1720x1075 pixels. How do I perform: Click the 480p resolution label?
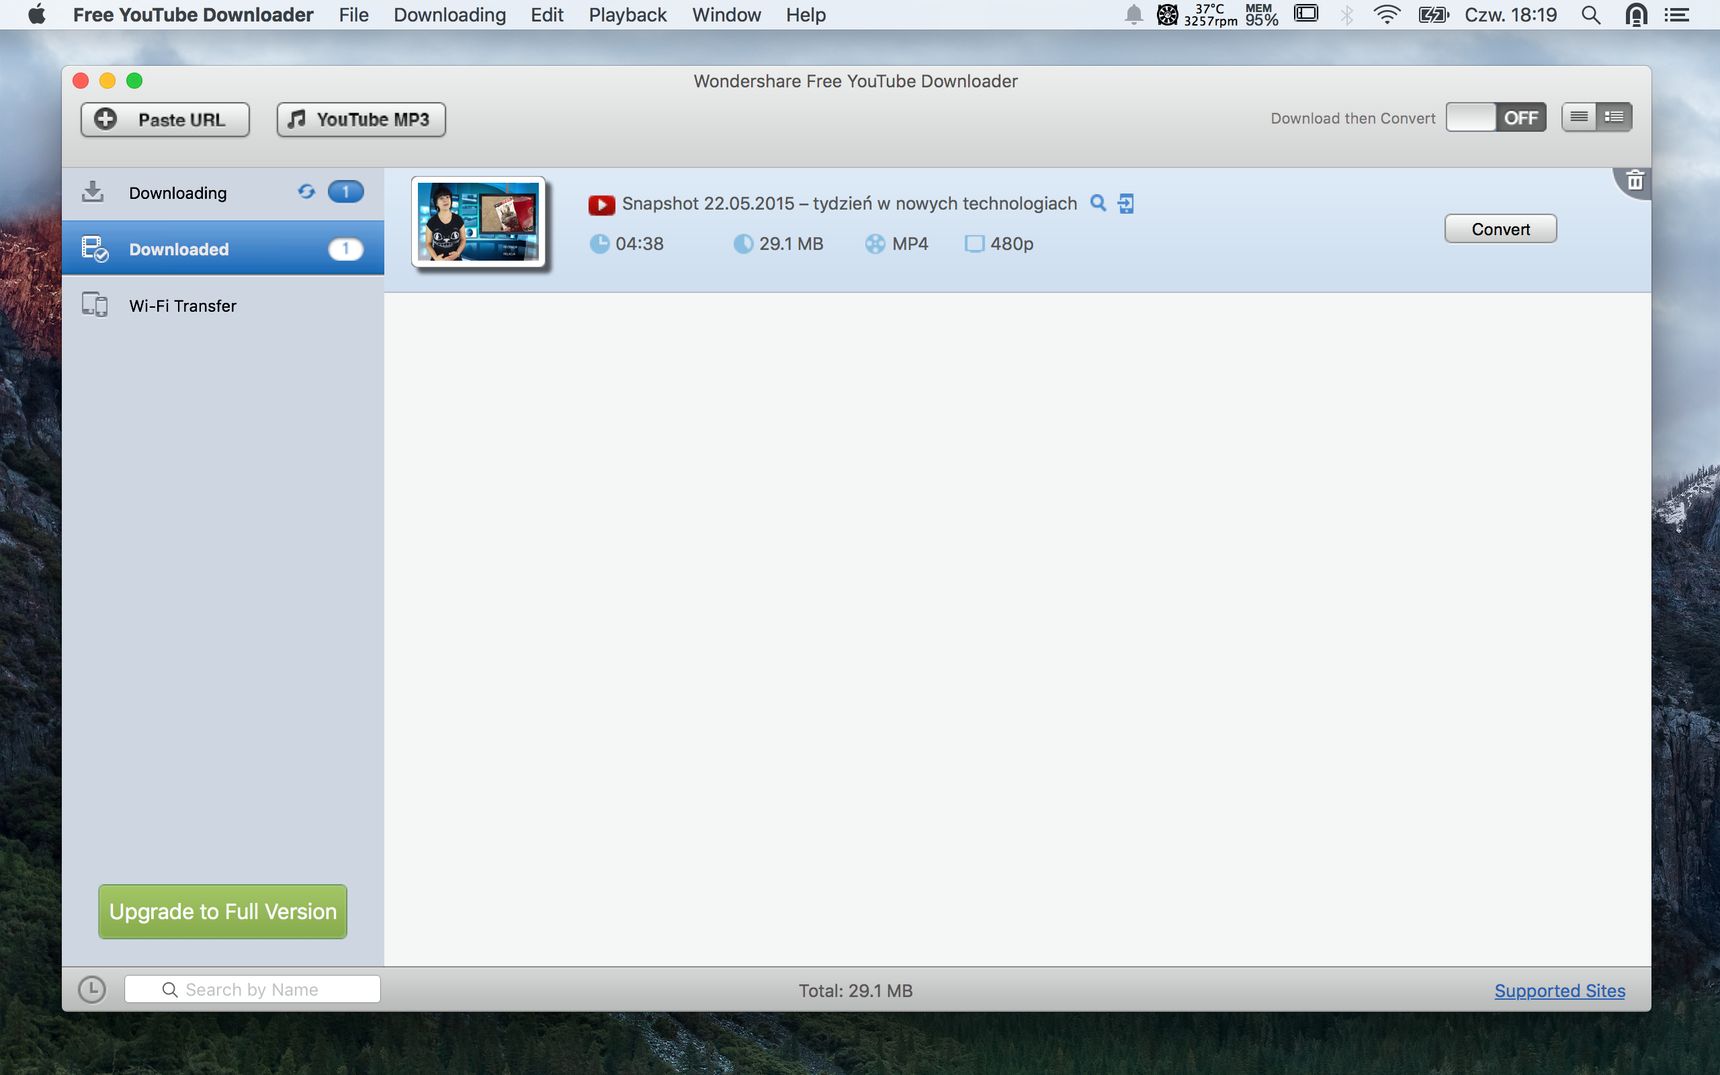[x=1012, y=244]
